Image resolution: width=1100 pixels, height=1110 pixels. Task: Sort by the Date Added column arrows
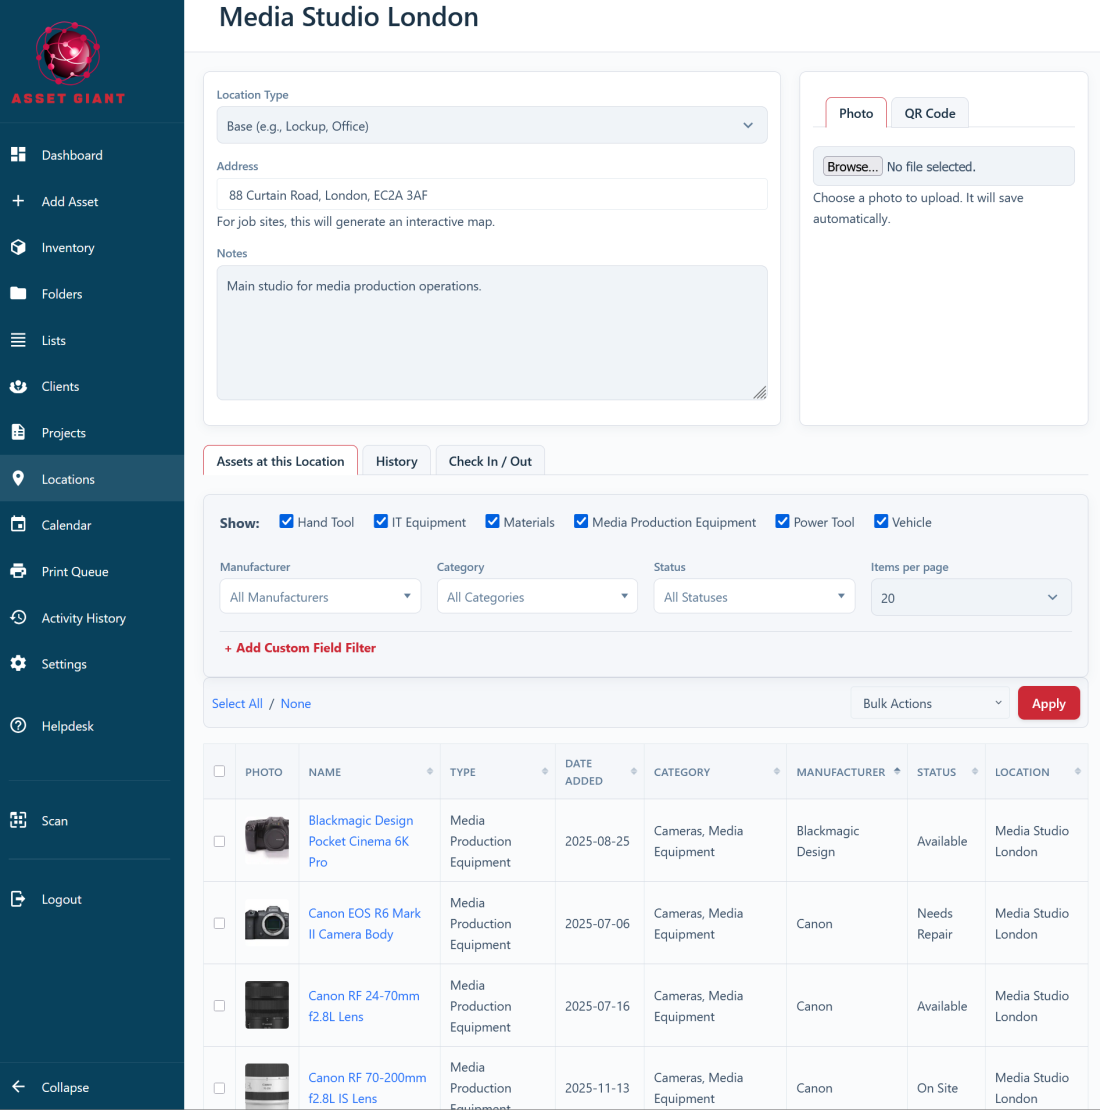pyautogui.click(x=634, y=772)
